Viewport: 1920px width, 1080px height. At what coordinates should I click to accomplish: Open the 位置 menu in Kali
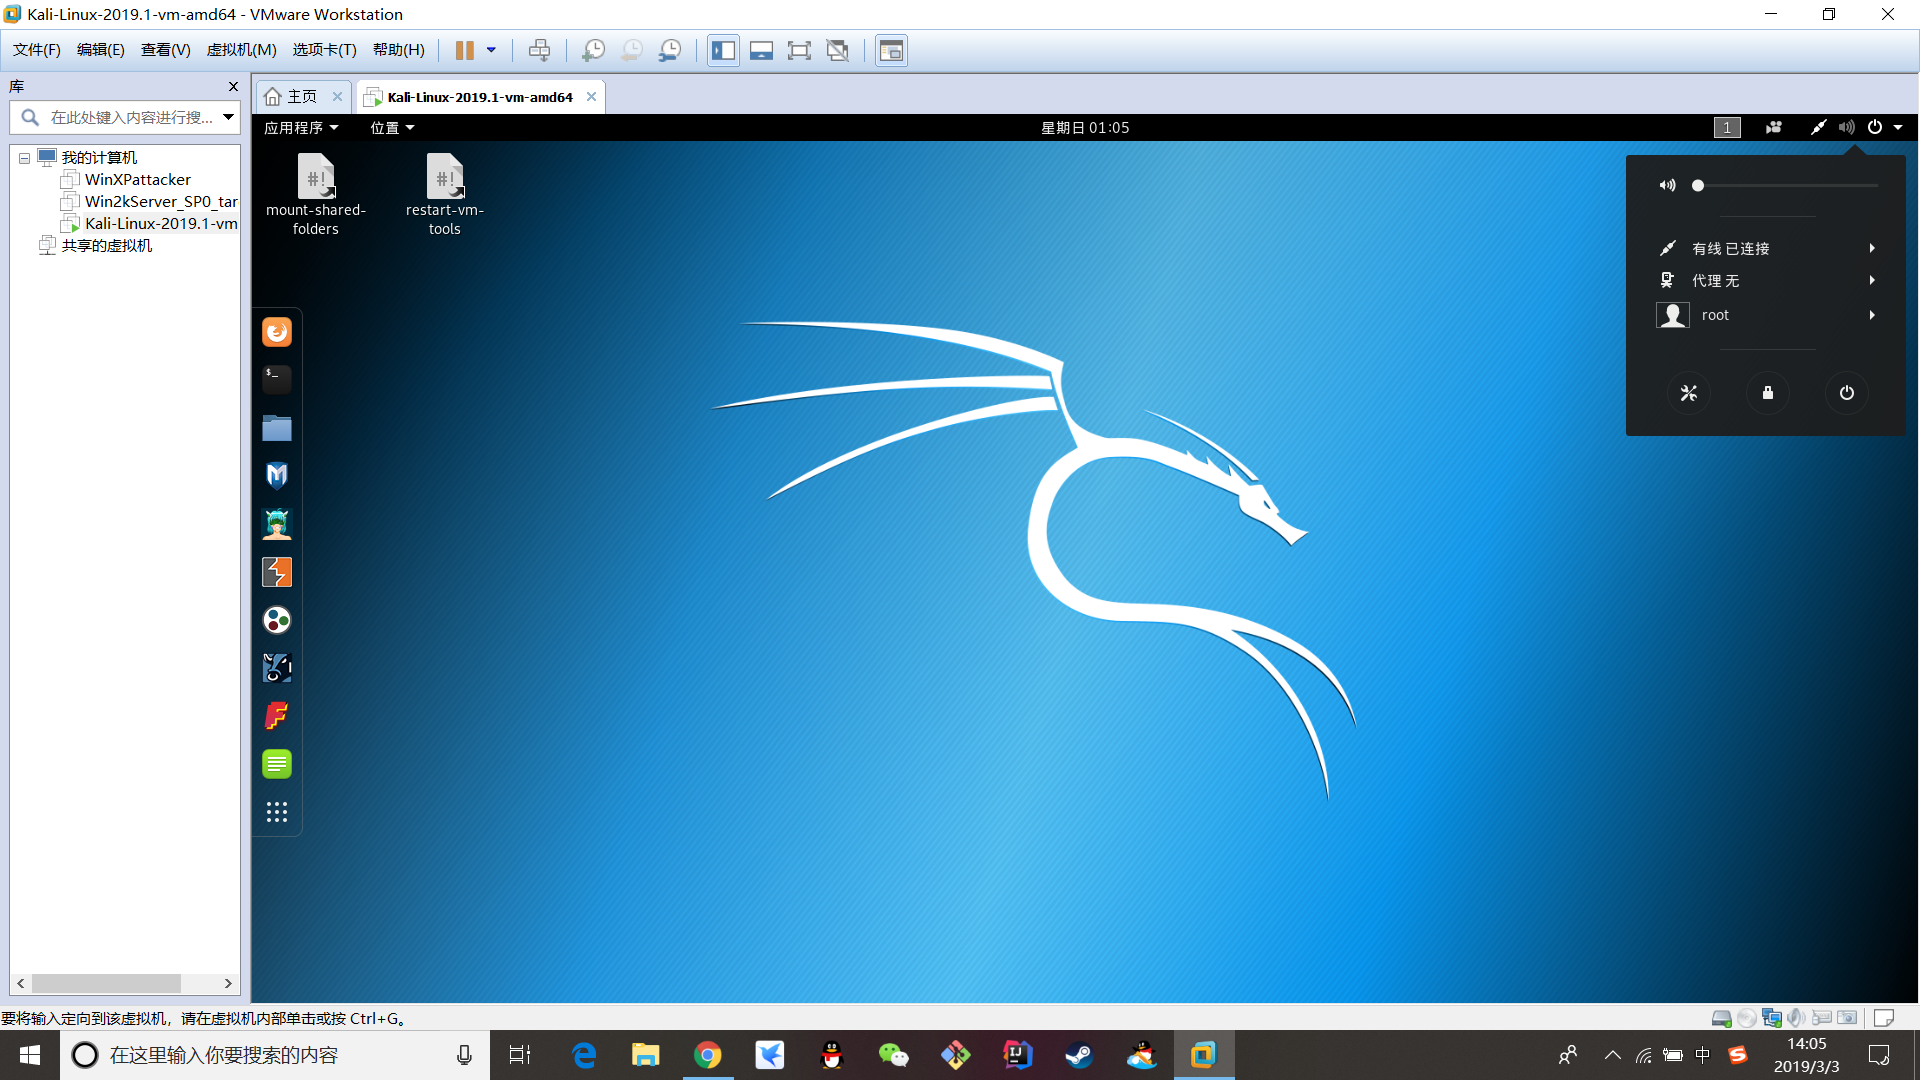[392, 128]
